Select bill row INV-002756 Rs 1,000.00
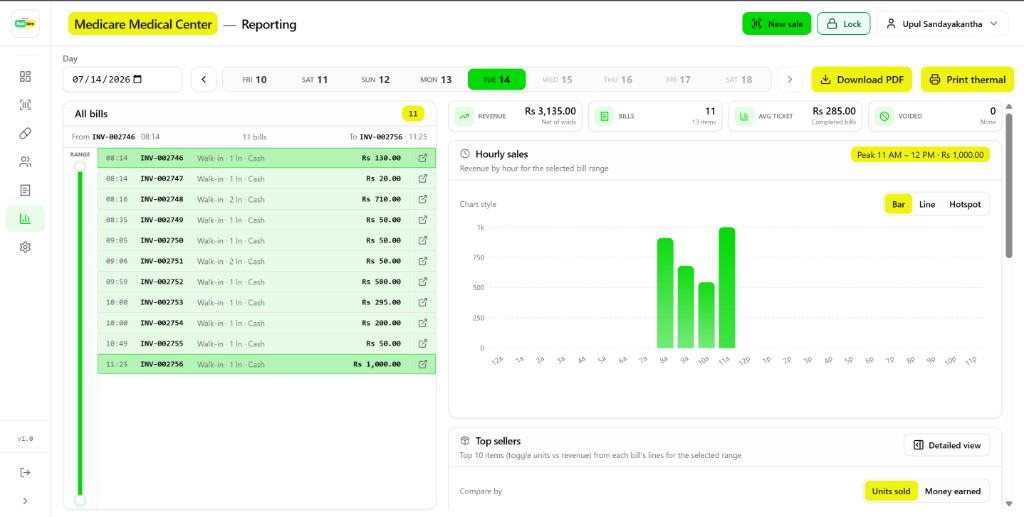This screenshot has height=517, width=1024. (x=266, y=364)
